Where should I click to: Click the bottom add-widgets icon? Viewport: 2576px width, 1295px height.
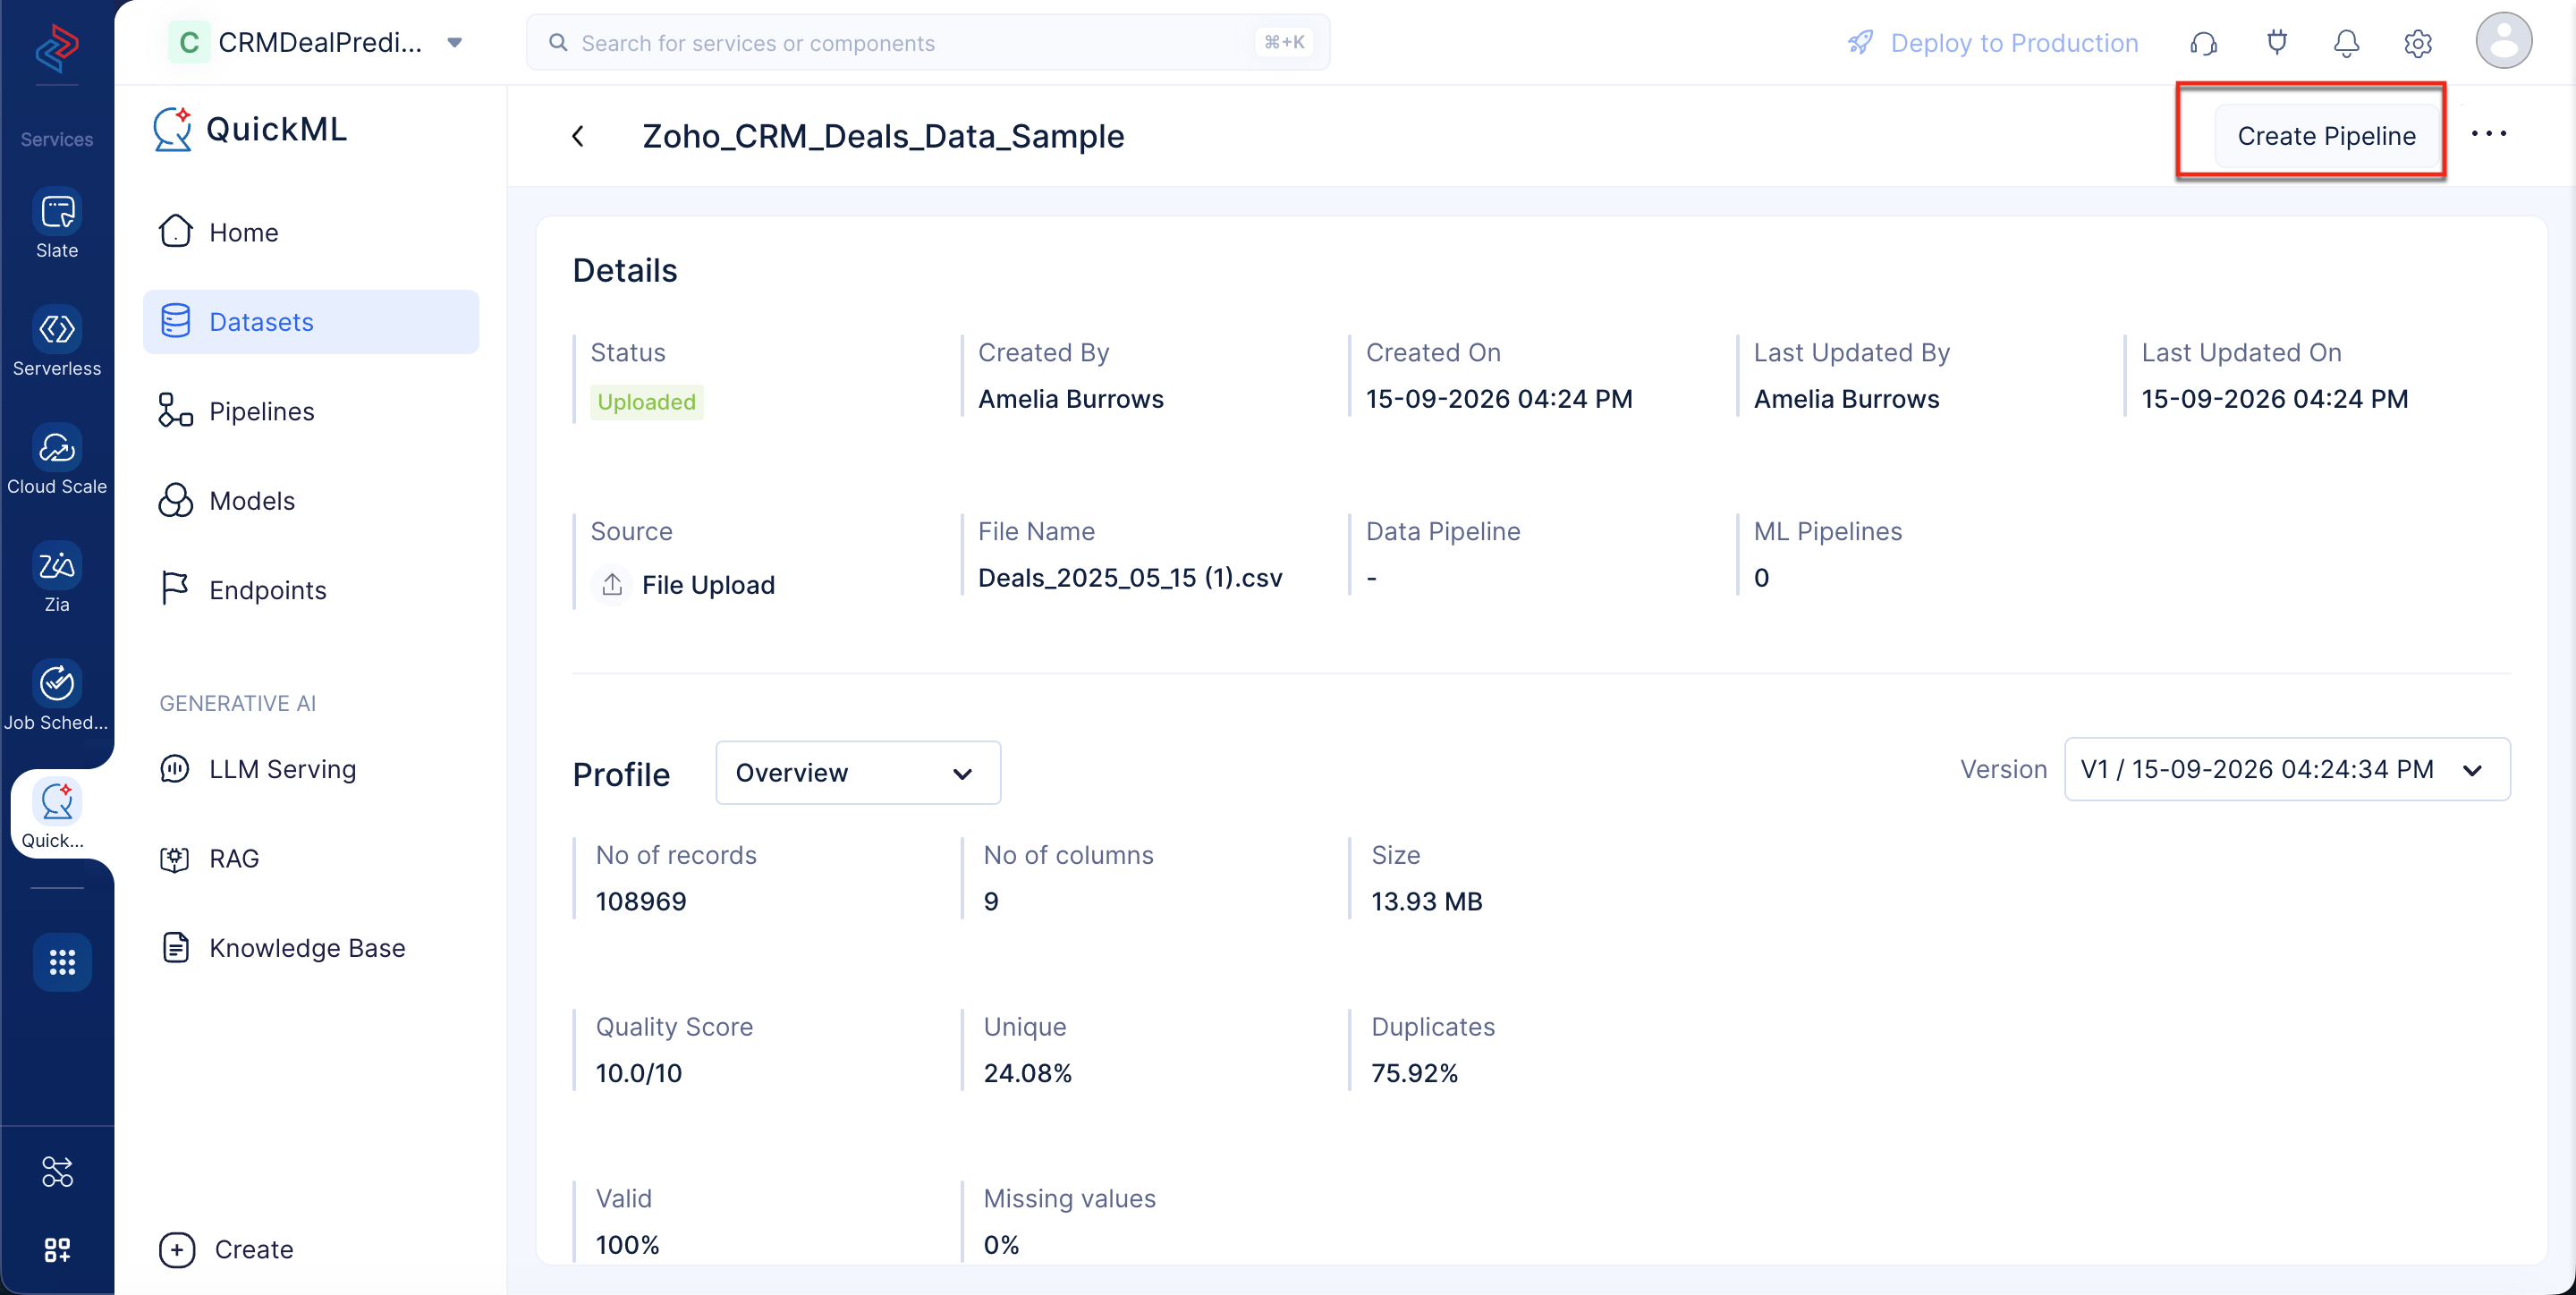57,1249
